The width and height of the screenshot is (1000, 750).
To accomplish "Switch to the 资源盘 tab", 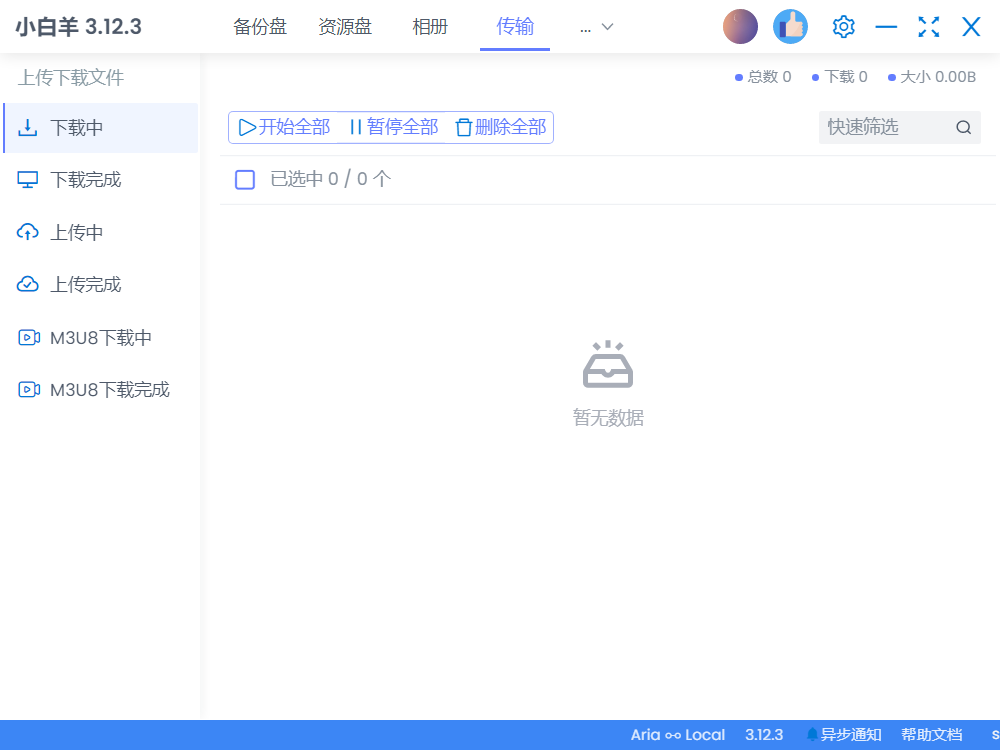I will coord(345,27).
